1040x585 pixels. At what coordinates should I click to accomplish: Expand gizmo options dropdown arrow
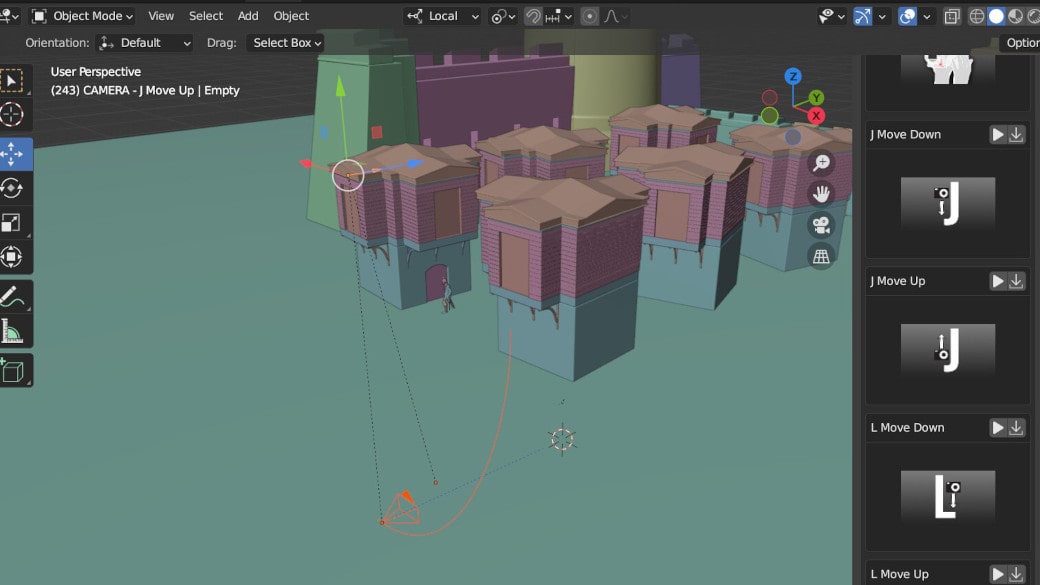(x=881, y=17)
